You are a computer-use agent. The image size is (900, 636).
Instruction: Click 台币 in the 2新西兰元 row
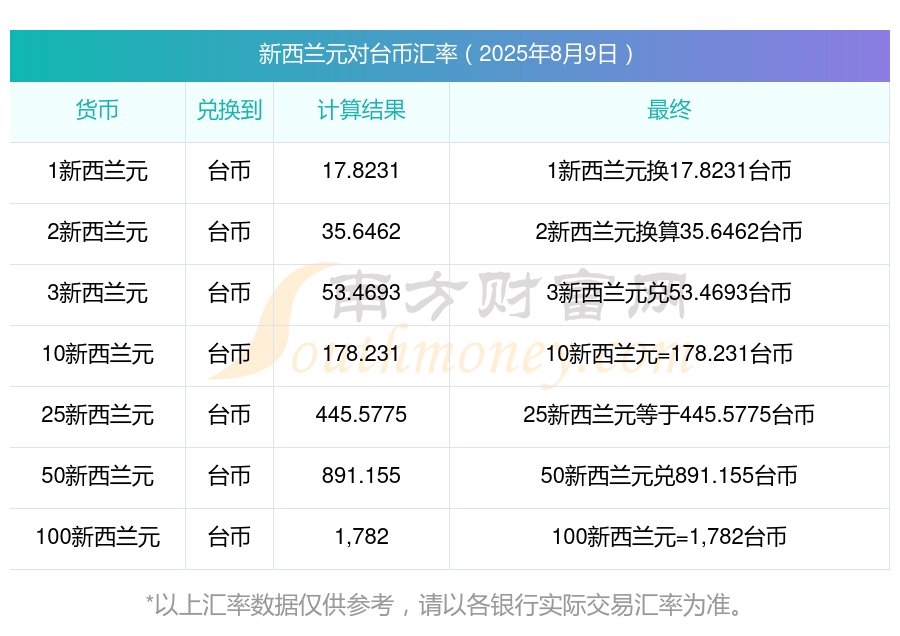pyautogui.click(x=229, y=232)
